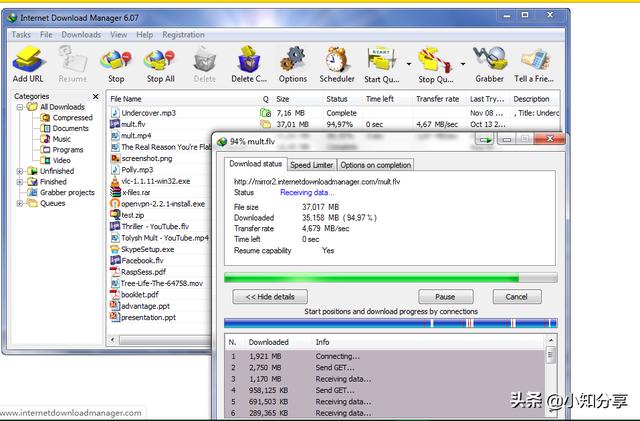Click Tell a Friend icon

coord(534,65)
